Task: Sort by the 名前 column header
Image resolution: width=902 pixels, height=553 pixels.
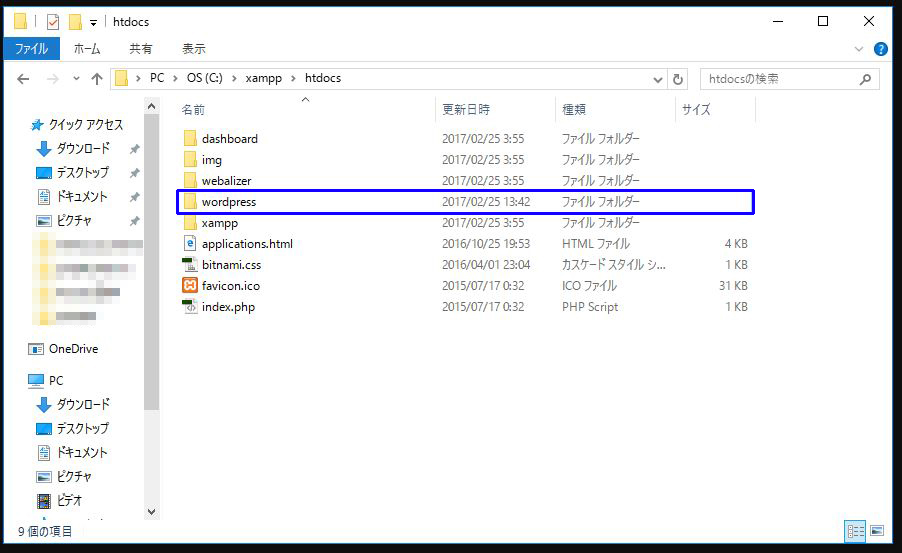Action: coord(193,109)
